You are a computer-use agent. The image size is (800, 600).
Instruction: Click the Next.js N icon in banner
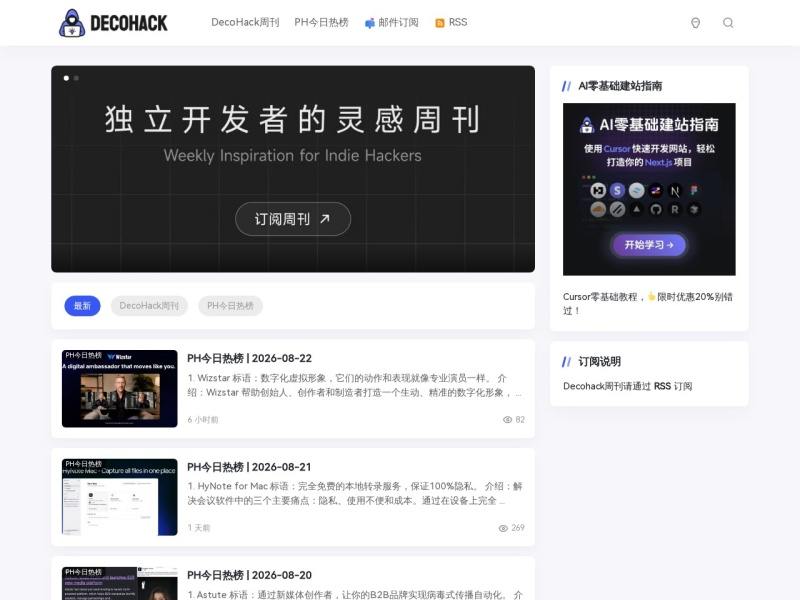coord(675,191)
